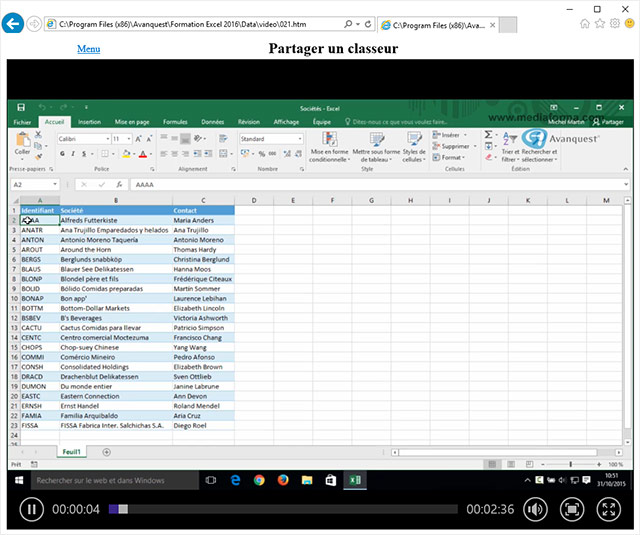Open the Fichier tab
The width and height of the screenshot is (640, 535).
pos(22,122)
